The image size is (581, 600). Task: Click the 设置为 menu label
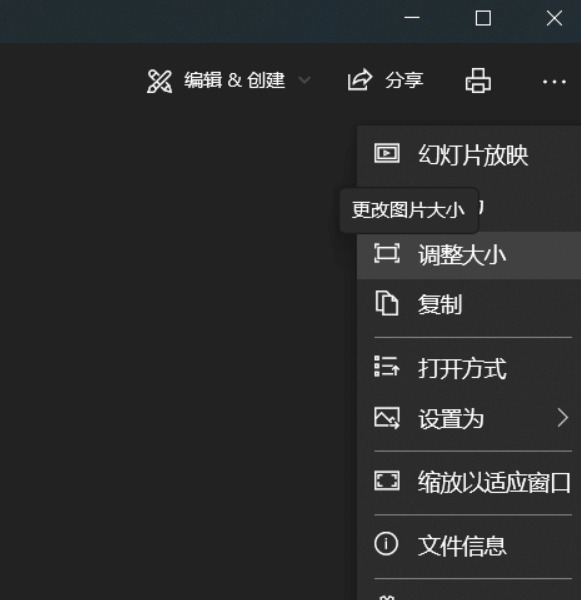coord(451,419)
